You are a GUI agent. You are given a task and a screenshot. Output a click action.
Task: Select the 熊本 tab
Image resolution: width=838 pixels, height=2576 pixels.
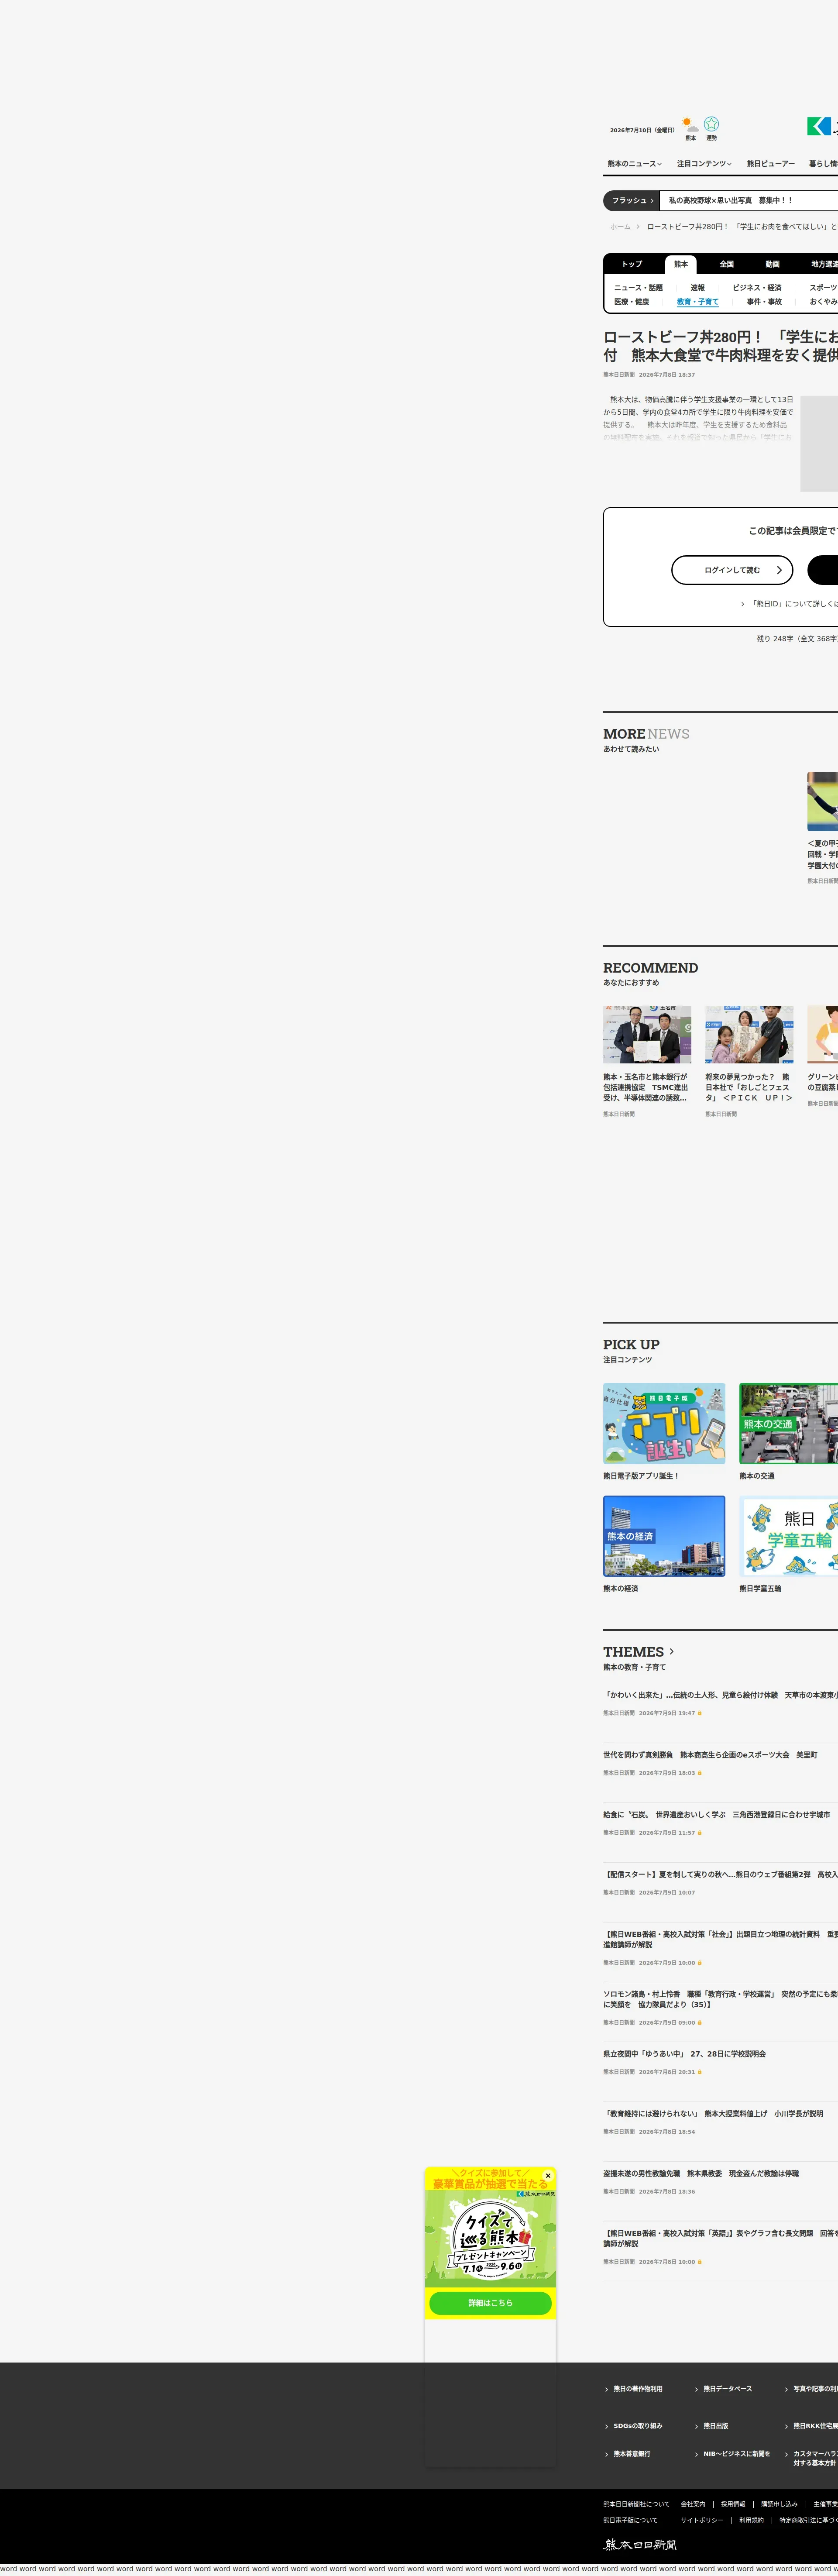681,264
